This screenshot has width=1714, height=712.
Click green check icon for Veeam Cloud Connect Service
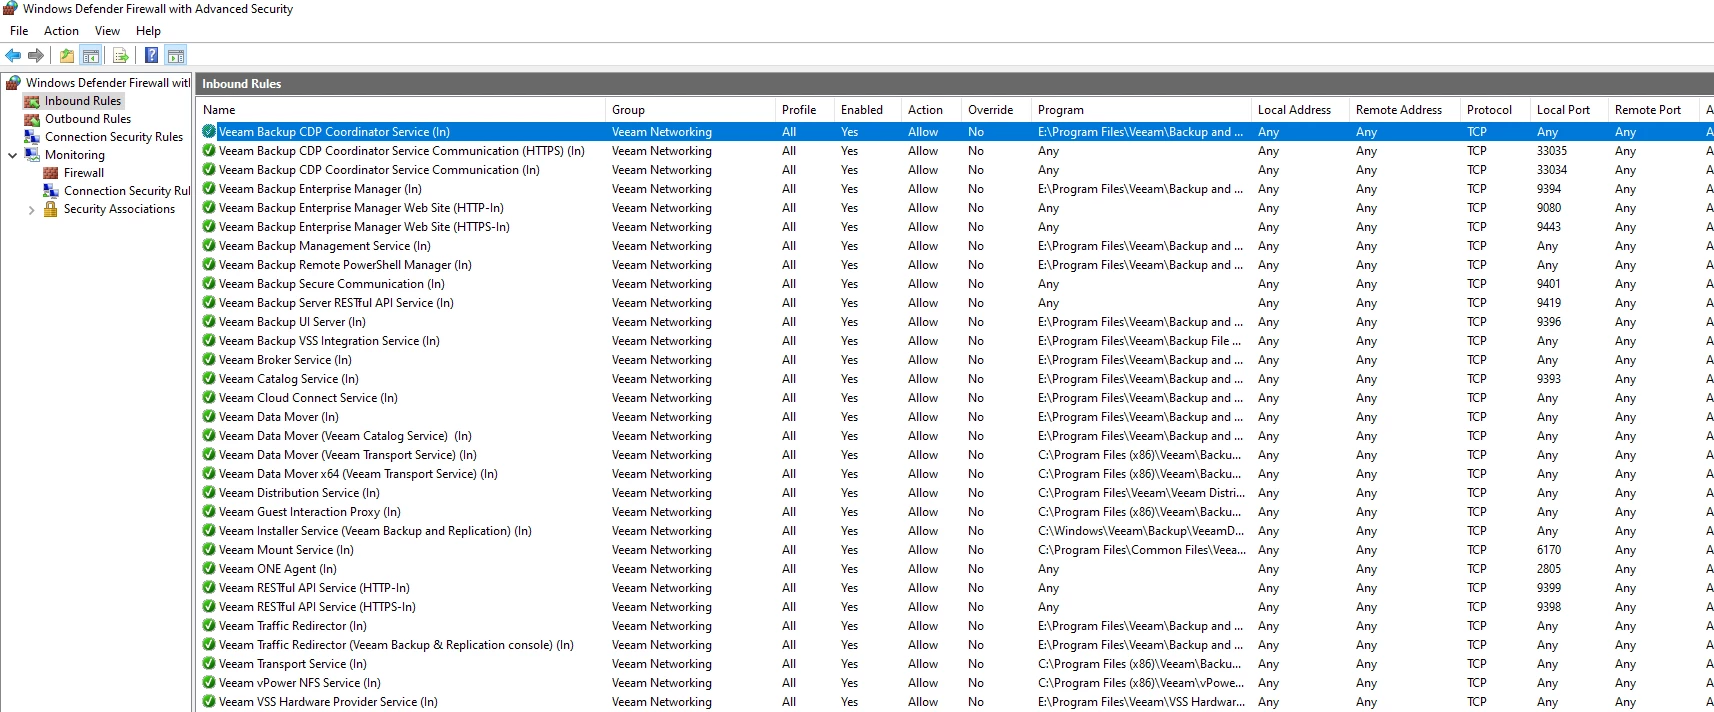[x=209, y=398]
